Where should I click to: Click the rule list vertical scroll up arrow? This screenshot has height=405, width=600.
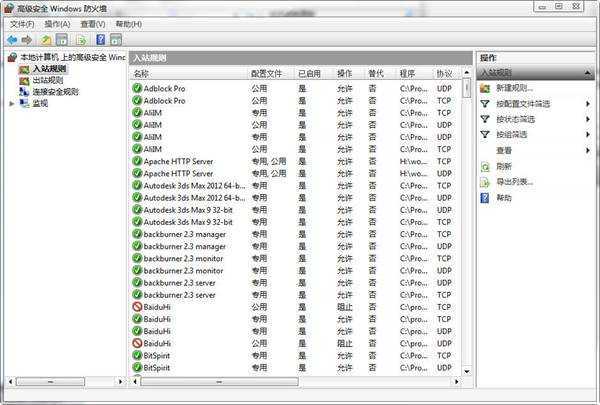coord(466,72)
